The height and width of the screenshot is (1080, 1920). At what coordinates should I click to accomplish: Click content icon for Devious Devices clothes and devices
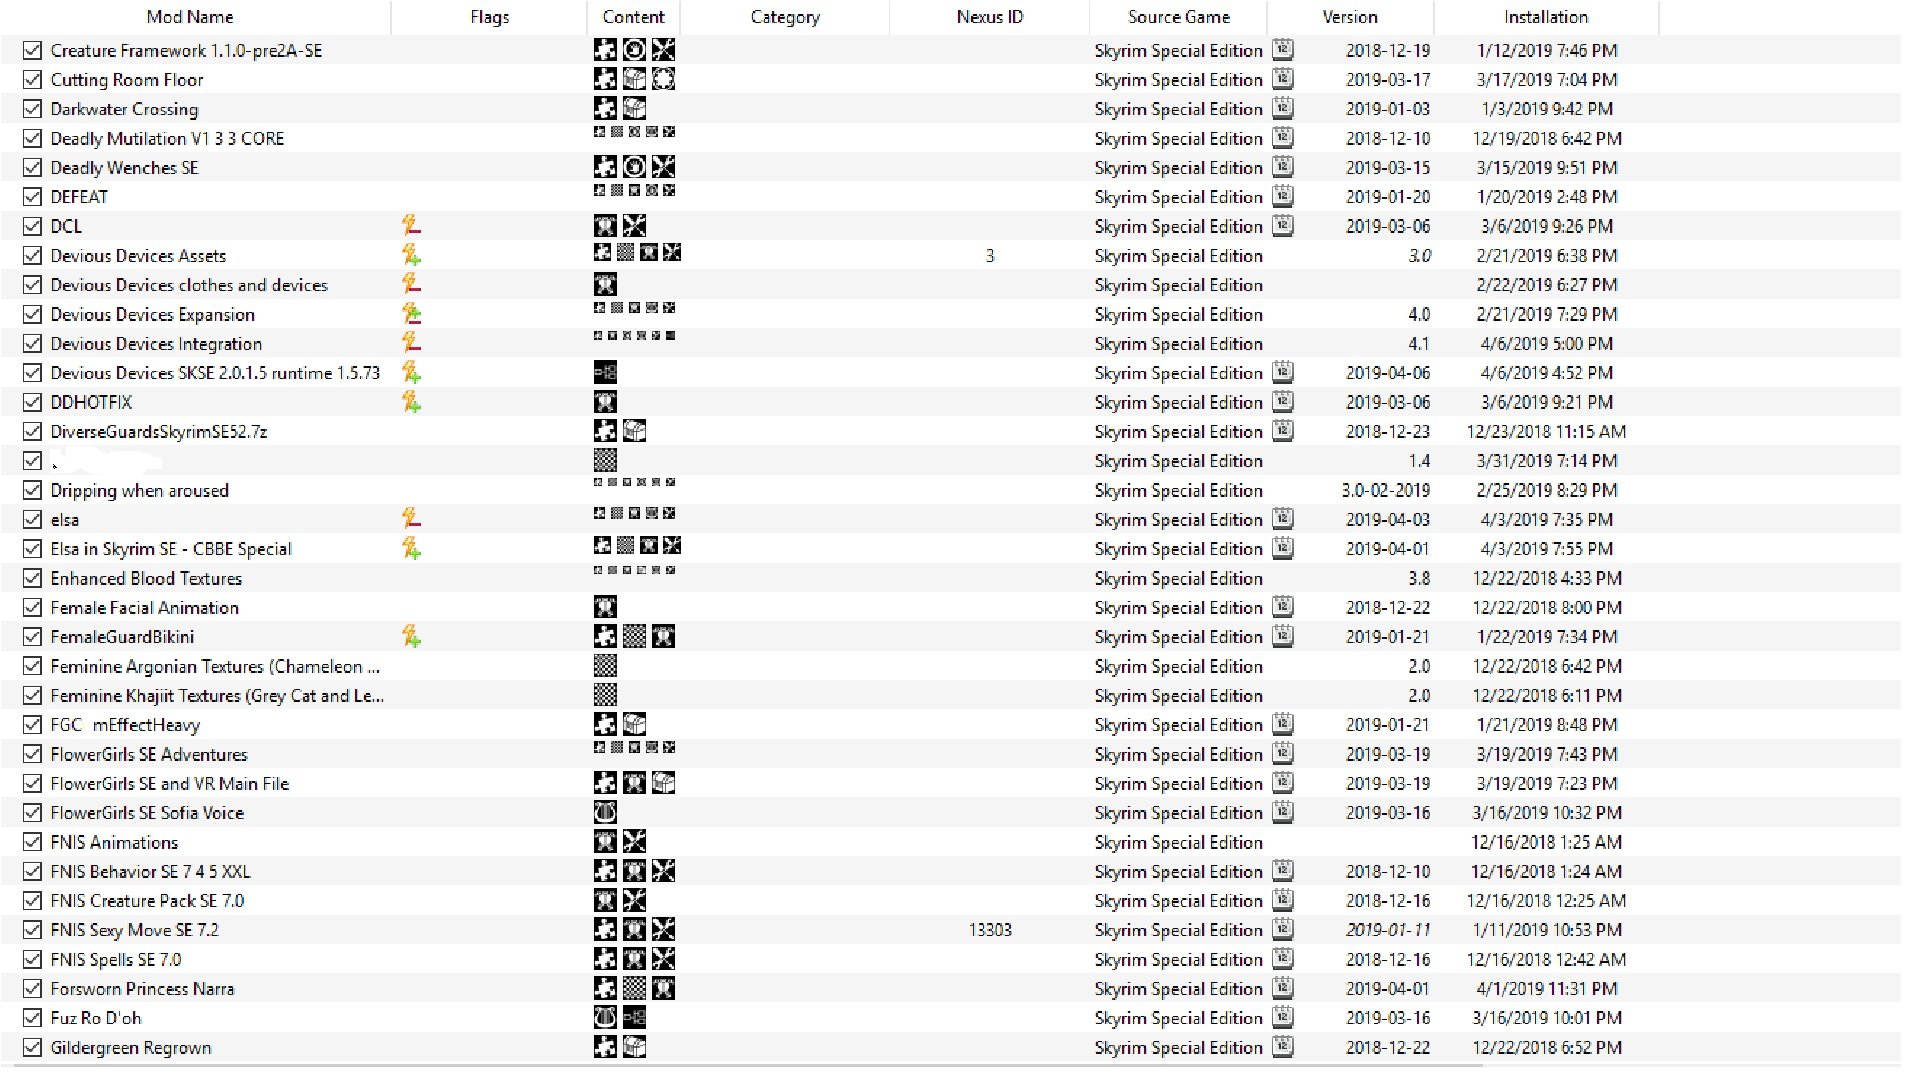tap(605, 285)
